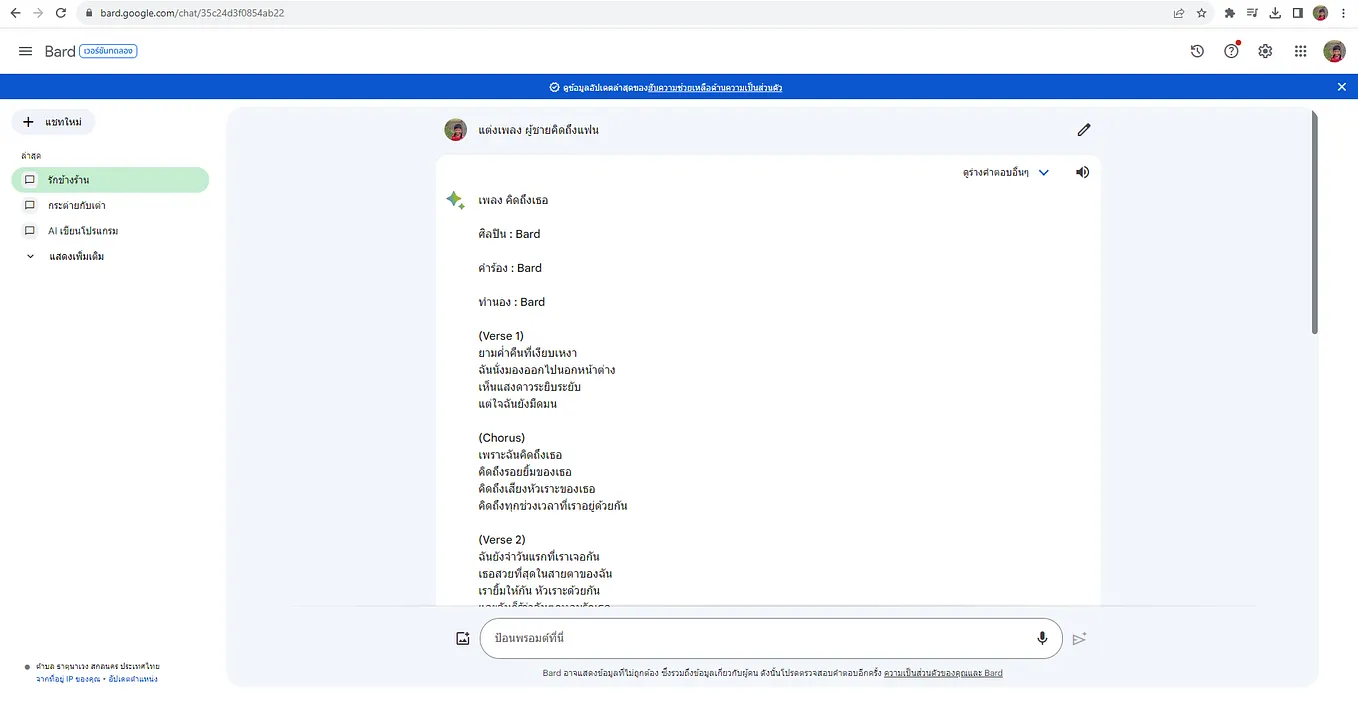Toggle the sidebar with the hamburger icon

pyautogui.click(x=25, y=50)
